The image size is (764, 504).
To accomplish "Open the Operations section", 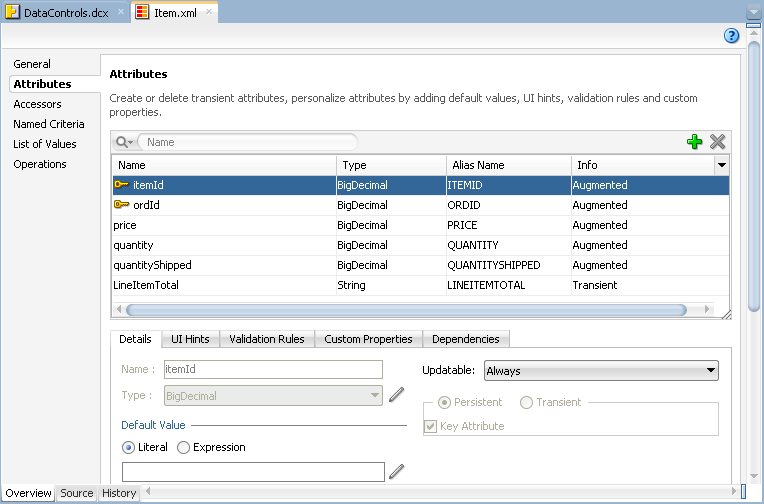I will (x=40, y=164).
